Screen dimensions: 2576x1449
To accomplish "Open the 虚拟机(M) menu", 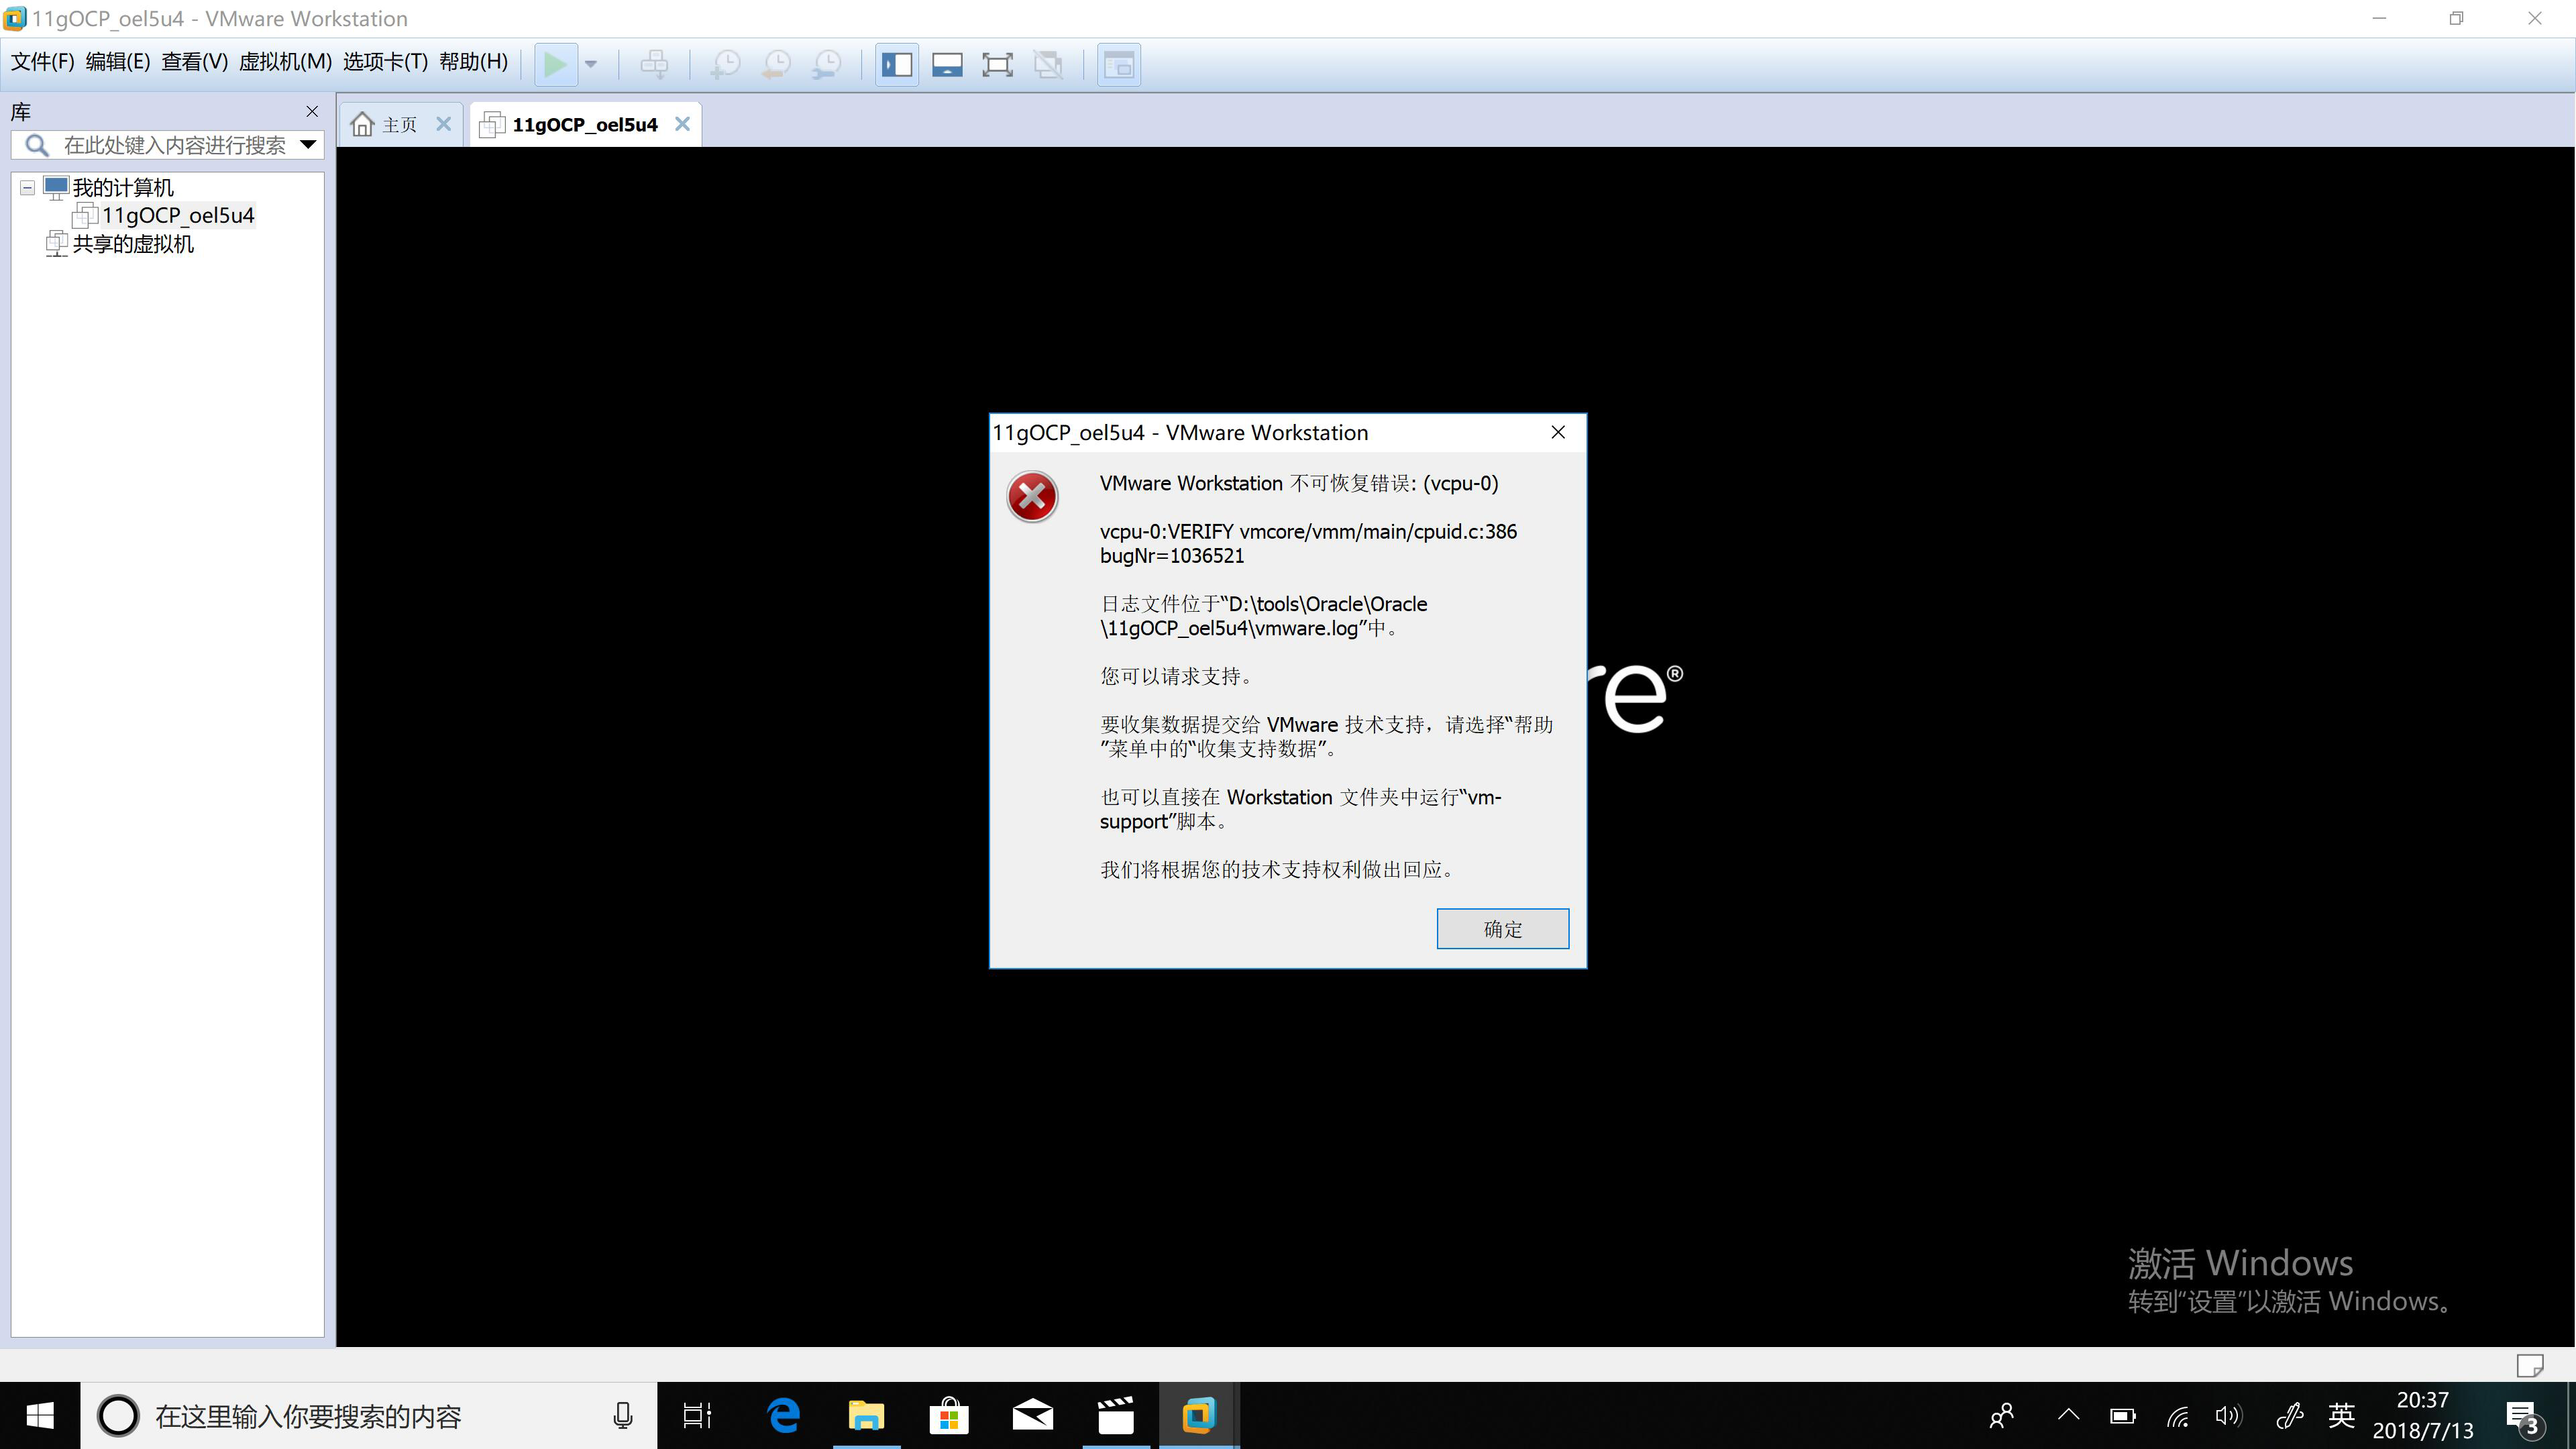I will coord(285,62).
